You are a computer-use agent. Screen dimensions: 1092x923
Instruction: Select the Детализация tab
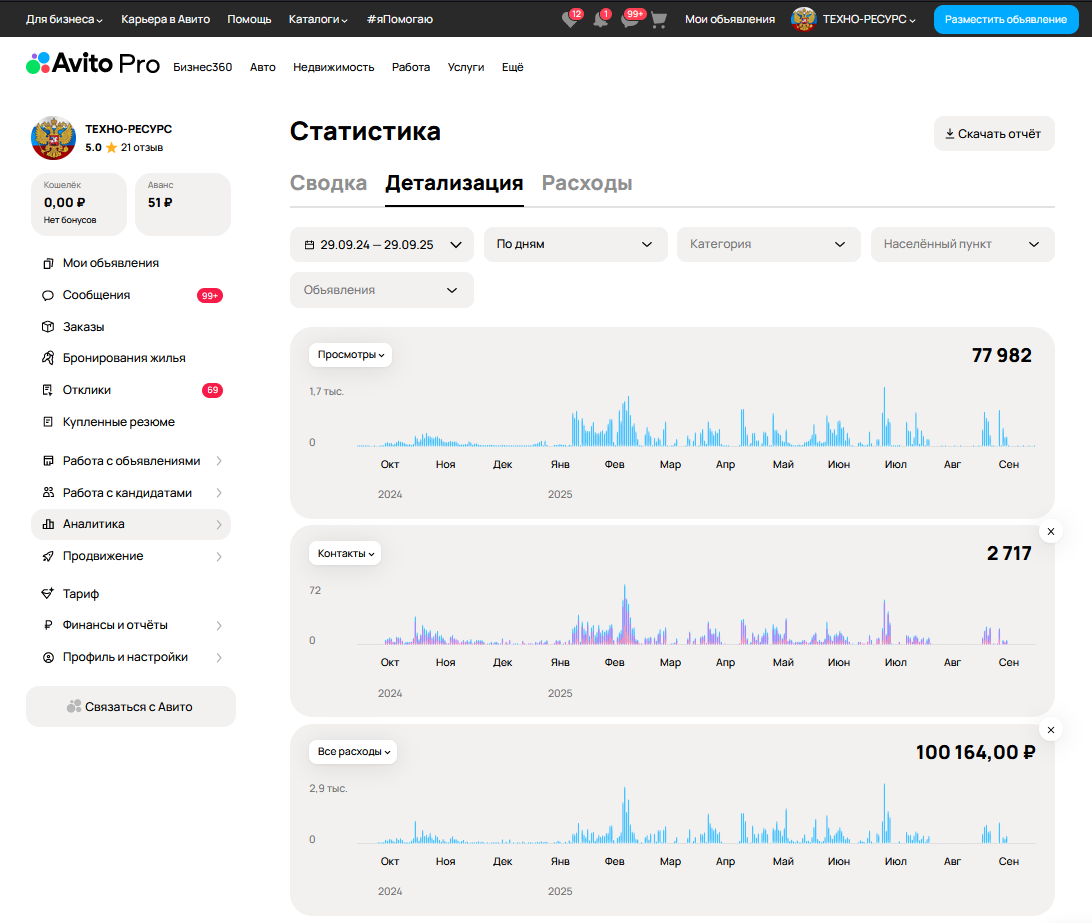click(x=454, y=183)
